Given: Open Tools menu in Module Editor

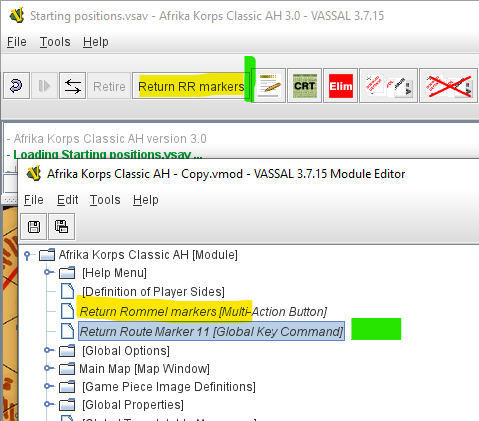Looking at the screenshot, I should pos(105,200).
